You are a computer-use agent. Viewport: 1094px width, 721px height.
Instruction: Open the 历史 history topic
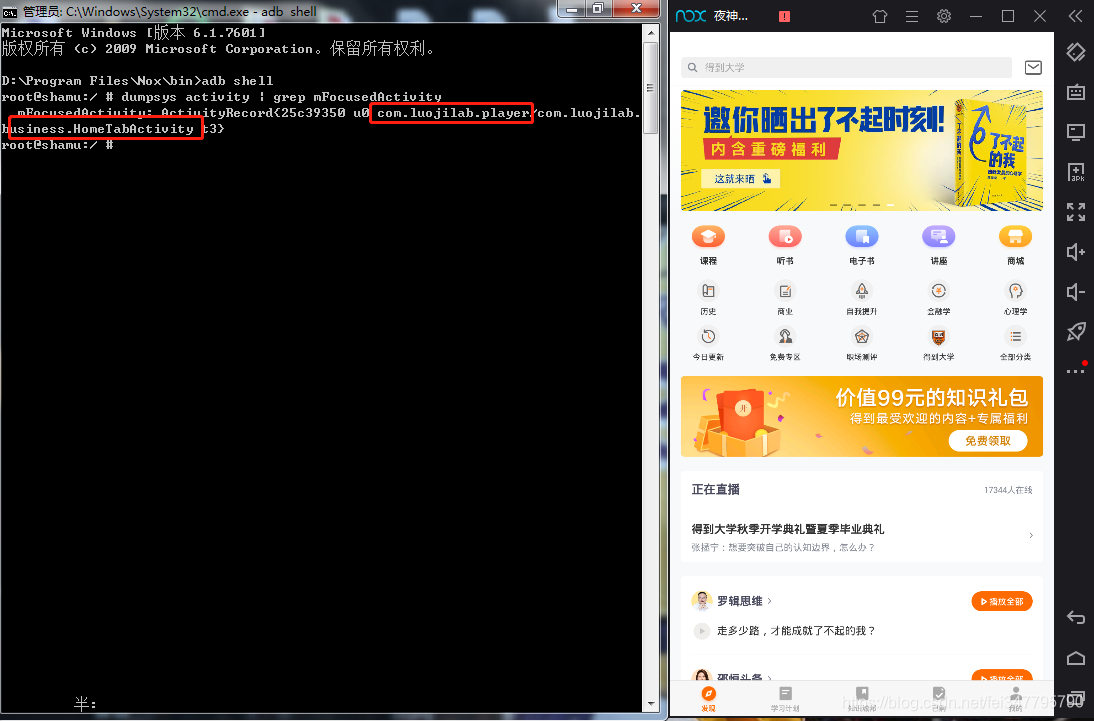[x=708, y=298]
